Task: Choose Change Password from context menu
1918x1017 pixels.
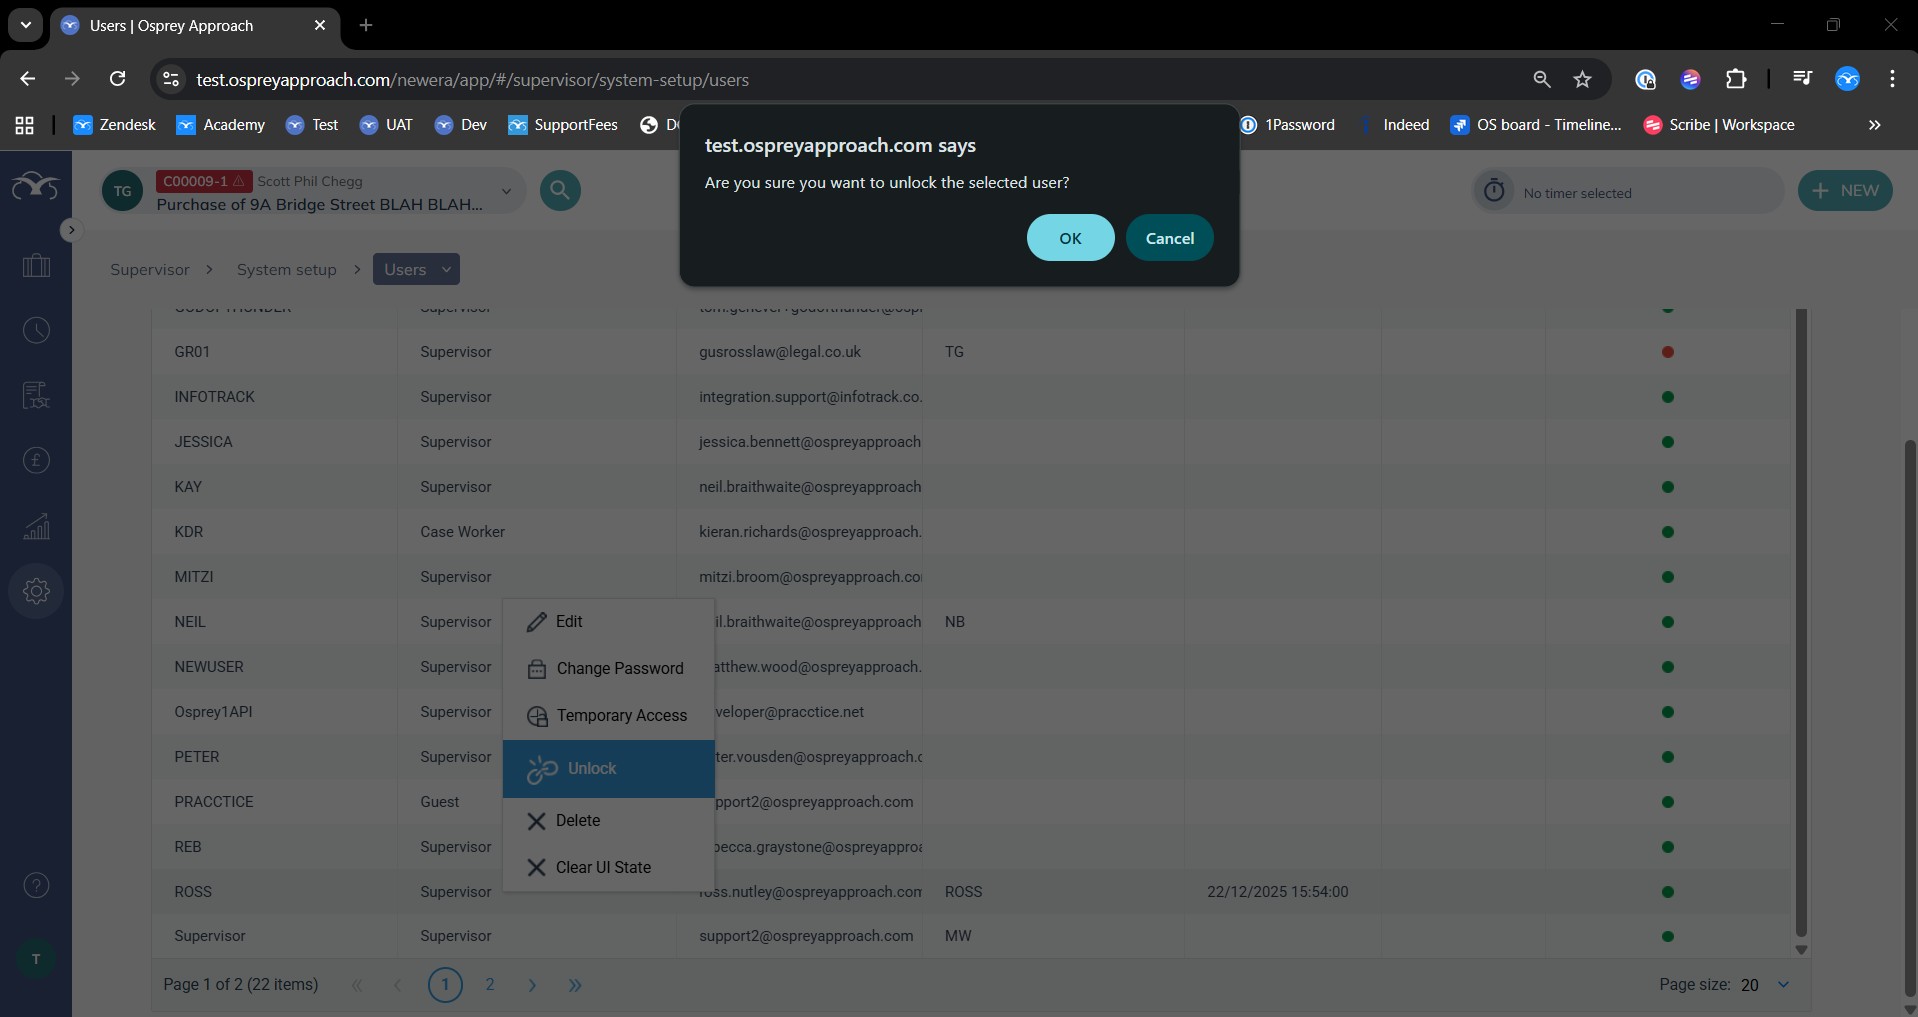Action: click(x=619, y=669)
